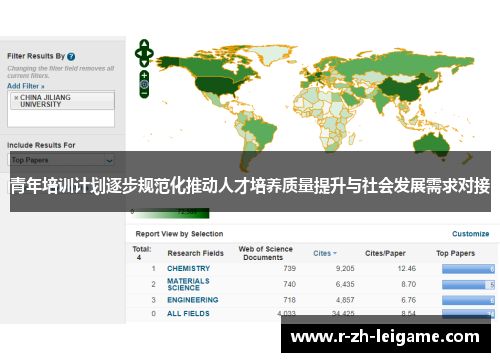This screenshot has width=500, height=362.
Task: Select Australia on the map
Action: (432, 145)
